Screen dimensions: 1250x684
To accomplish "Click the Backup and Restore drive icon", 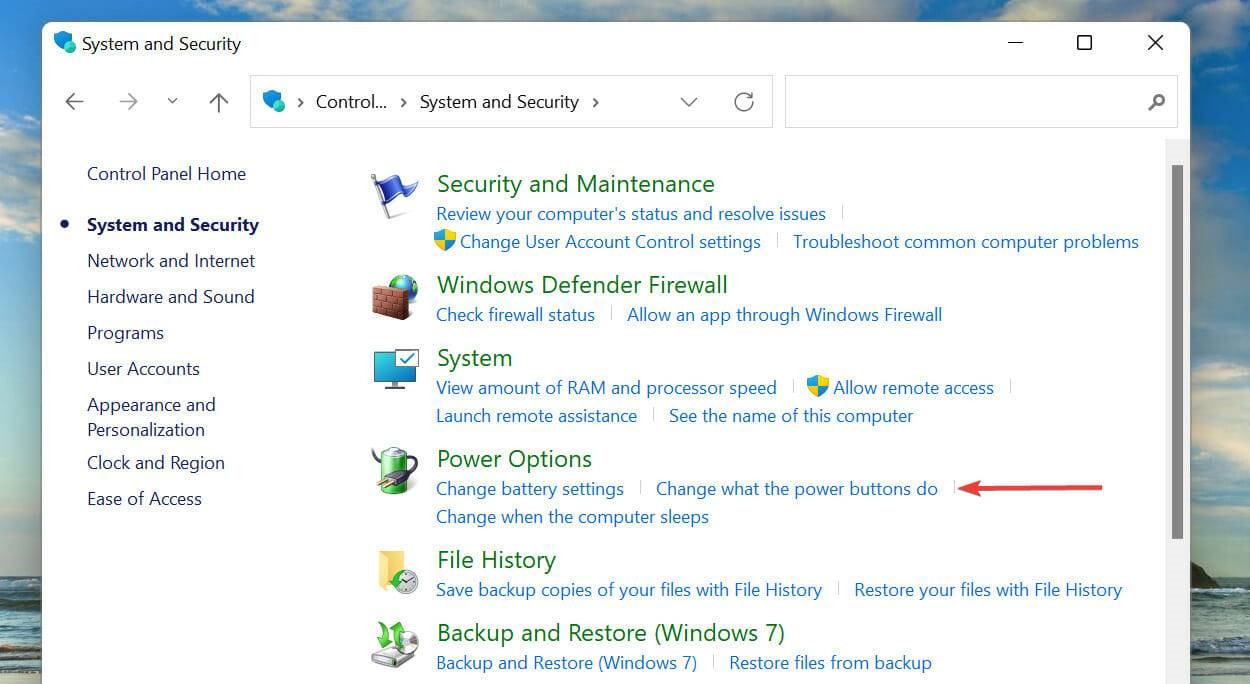I will (x=395, y=645).
